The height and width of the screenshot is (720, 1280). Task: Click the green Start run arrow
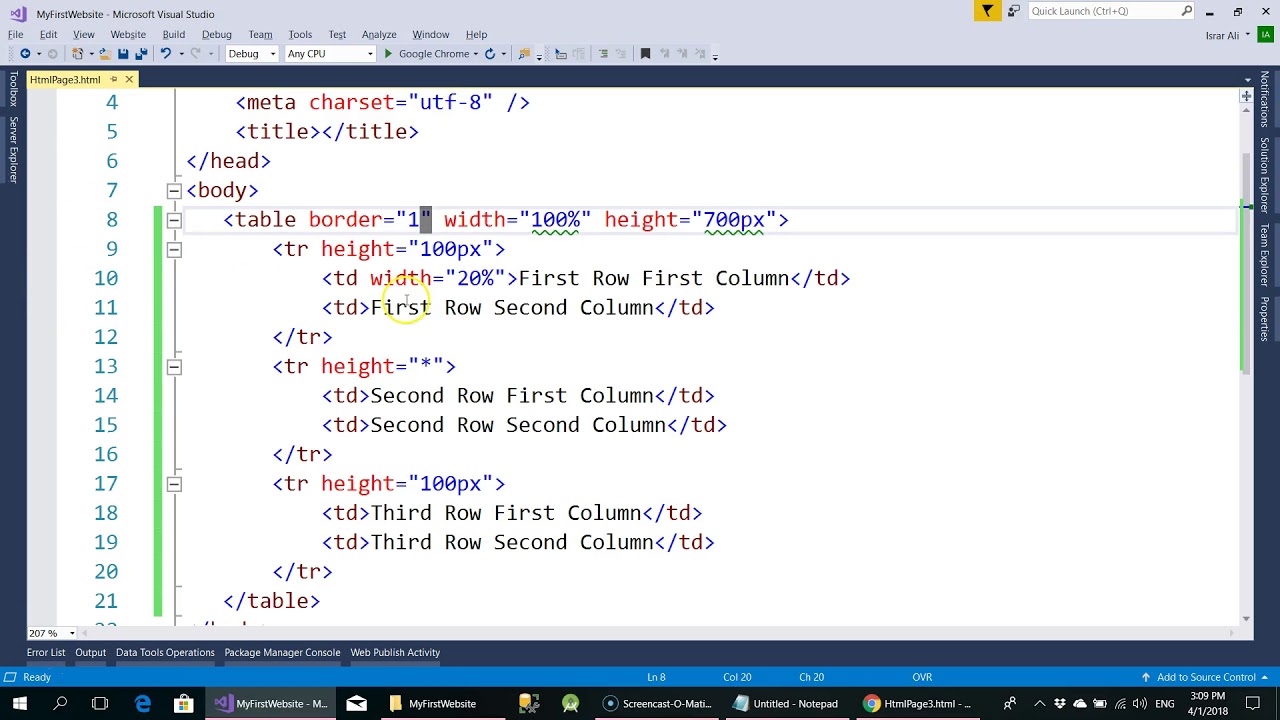click(x=388, y=54)
